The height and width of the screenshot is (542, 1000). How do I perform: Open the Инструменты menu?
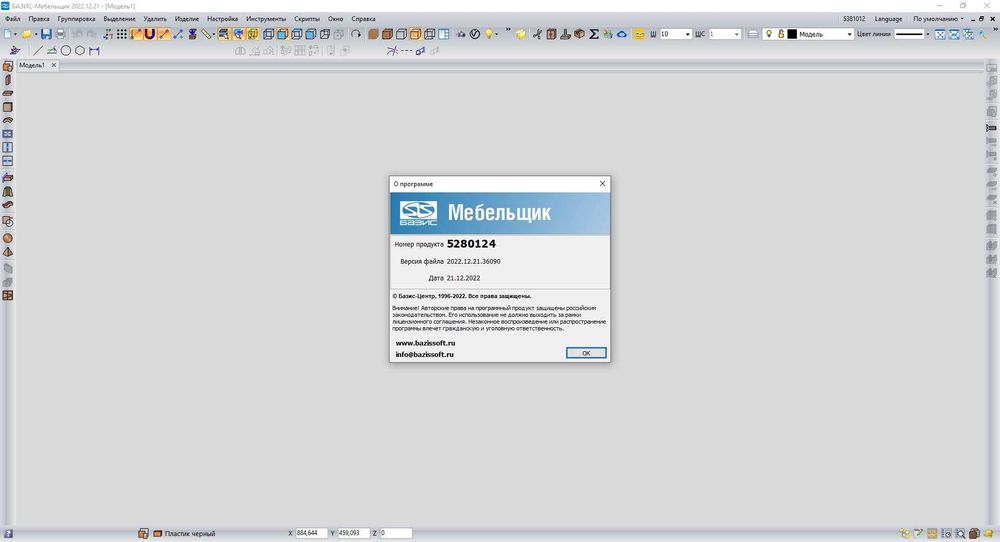pos(266,19)
